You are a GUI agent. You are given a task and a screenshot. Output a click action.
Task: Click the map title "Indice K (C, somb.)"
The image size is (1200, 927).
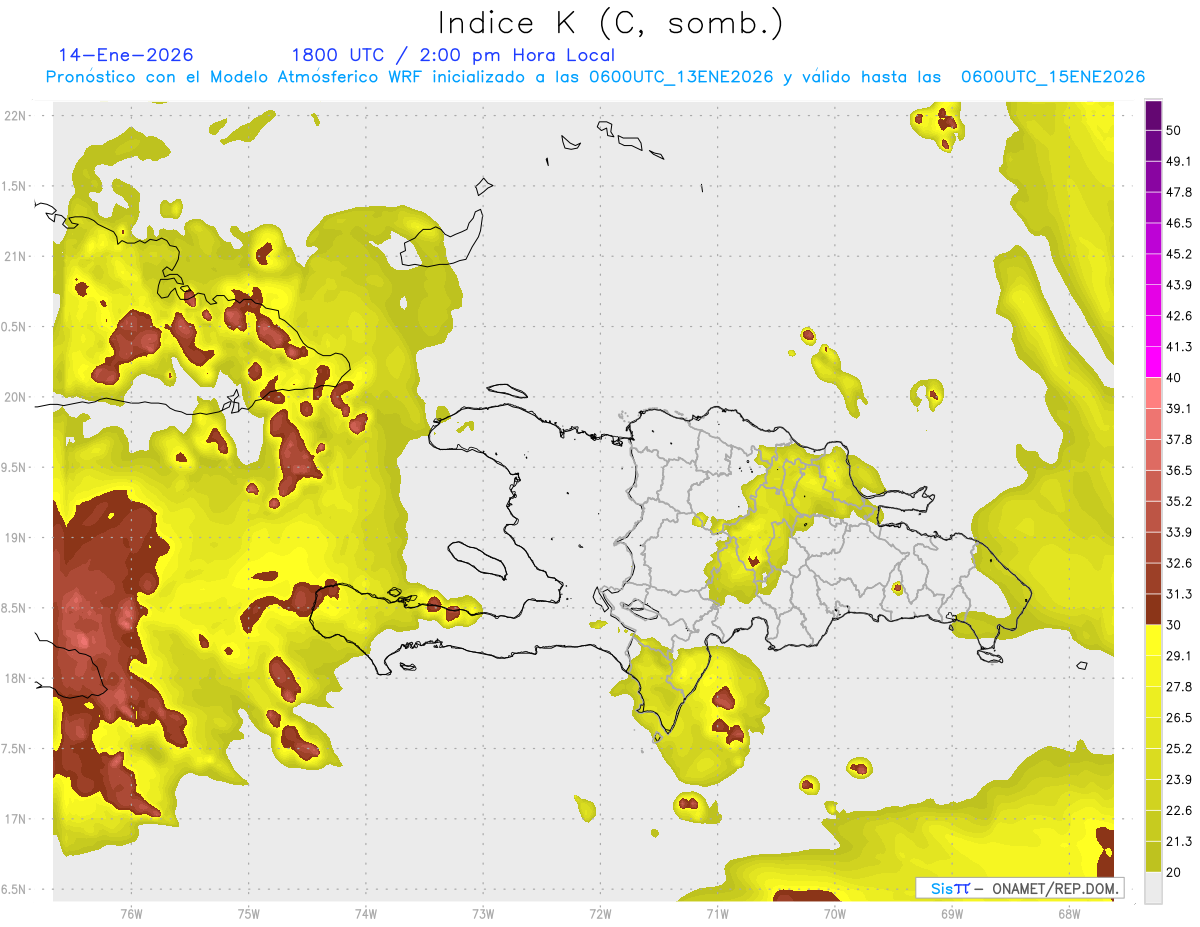[x=611, y=23]
